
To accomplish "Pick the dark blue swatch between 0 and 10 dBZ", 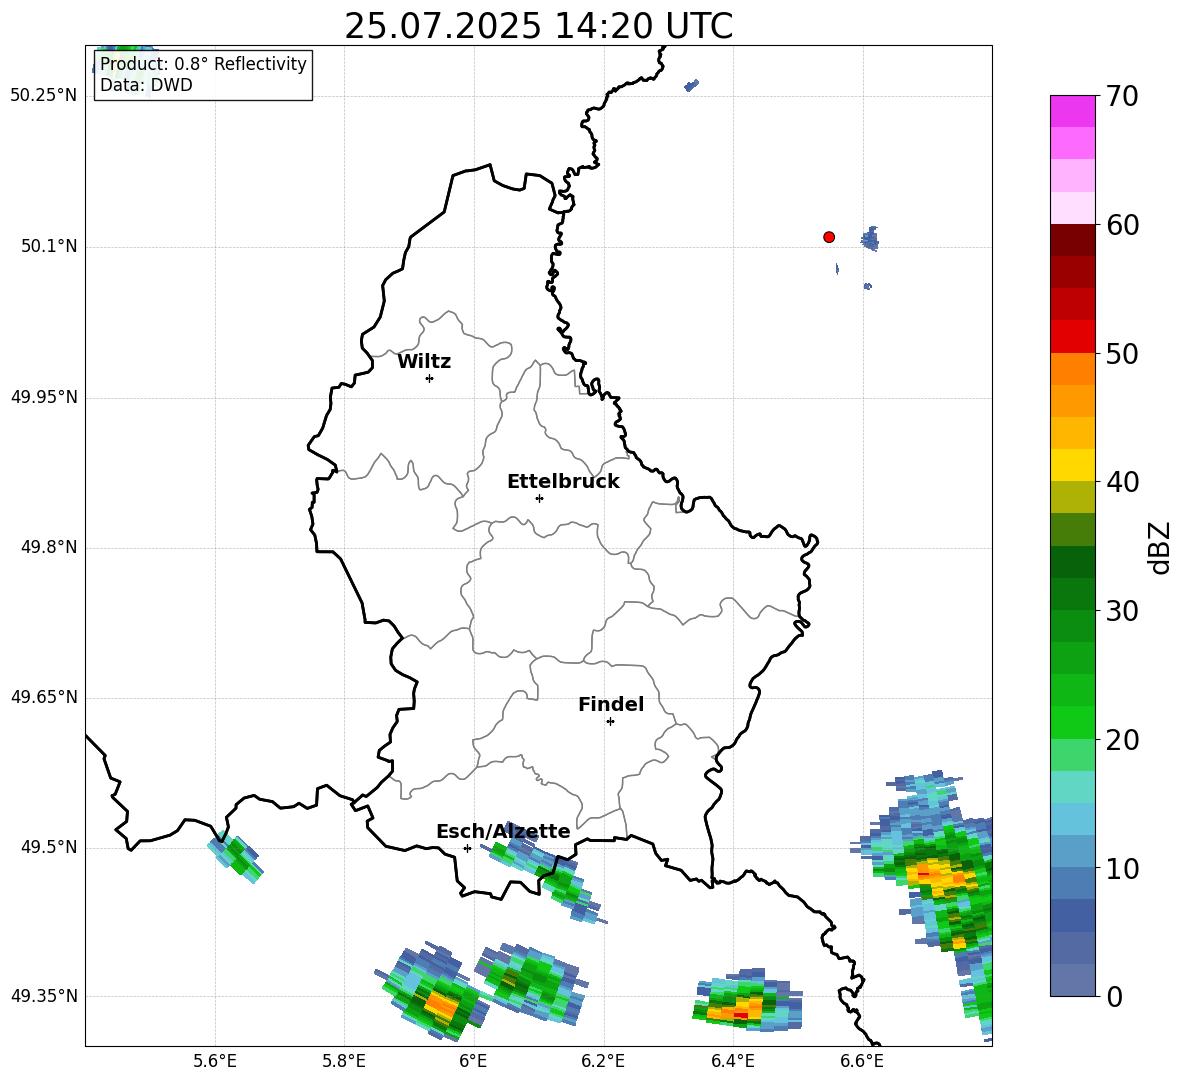I will [x=1072, y=915].
